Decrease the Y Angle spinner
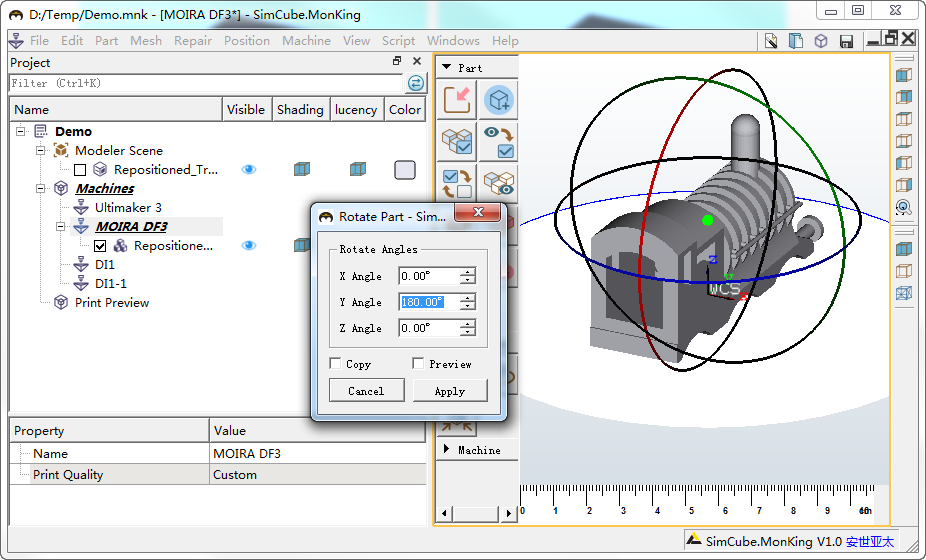Viewport: 926px width, 560px height. click(x=468, y=306)
